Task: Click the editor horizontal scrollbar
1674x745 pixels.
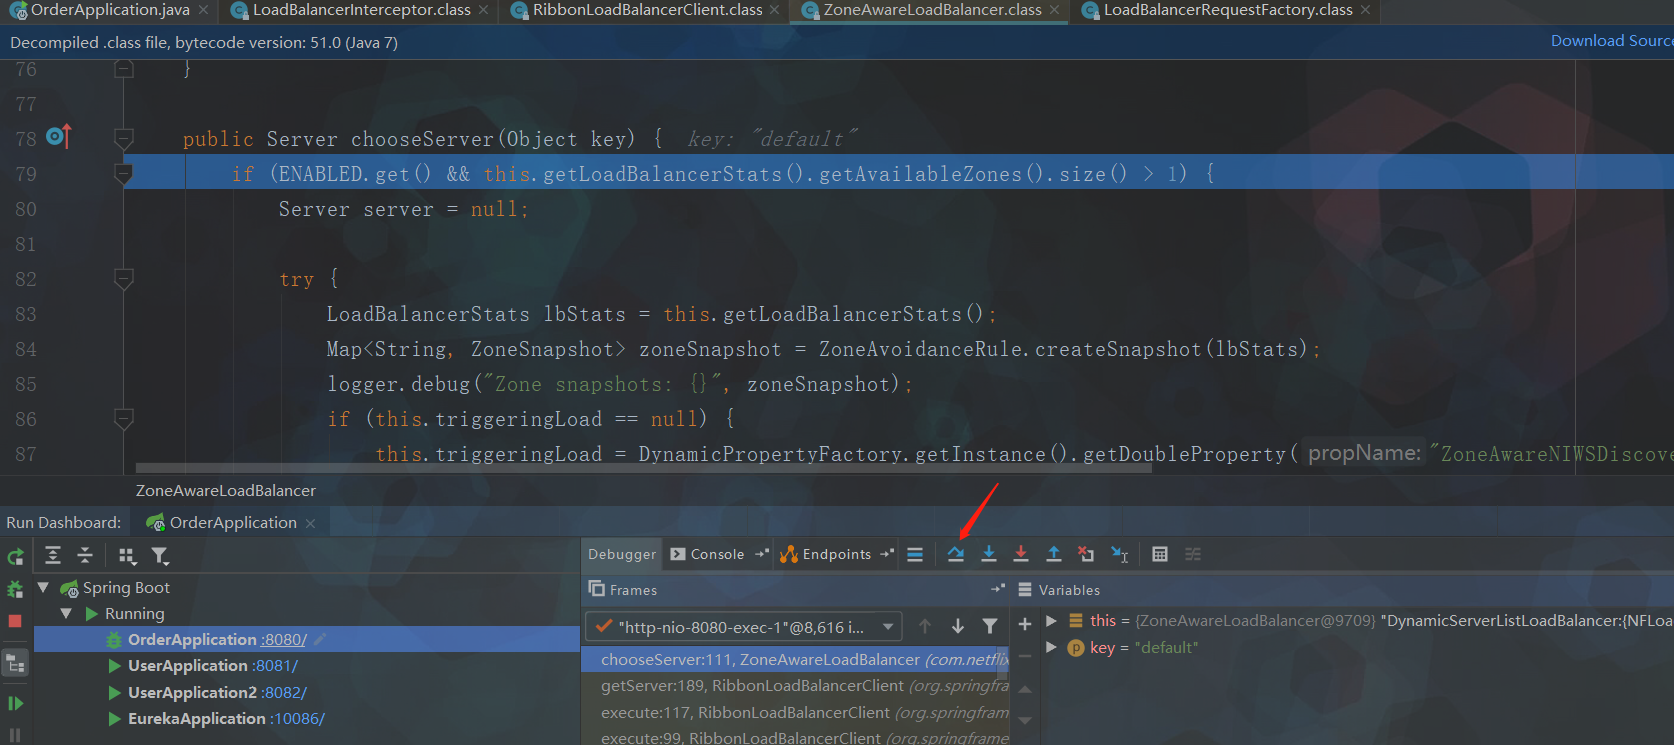Action: 643,468
